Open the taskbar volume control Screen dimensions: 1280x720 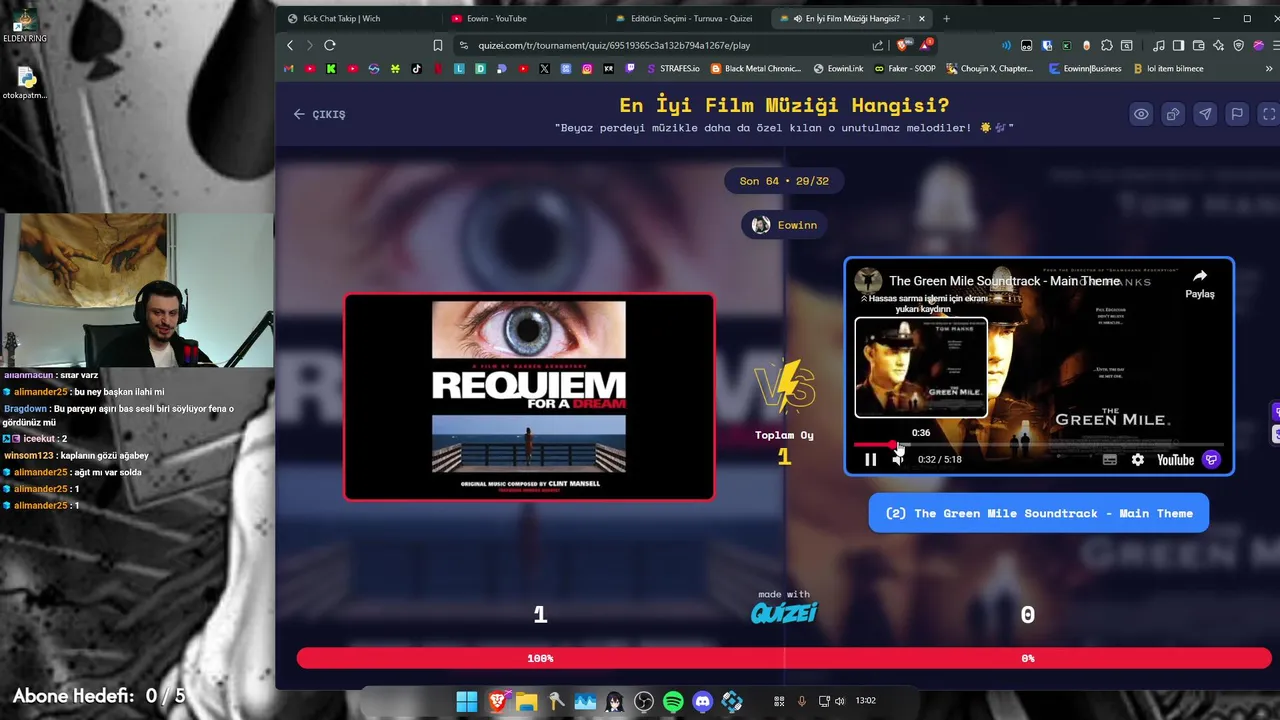point(839,701)
